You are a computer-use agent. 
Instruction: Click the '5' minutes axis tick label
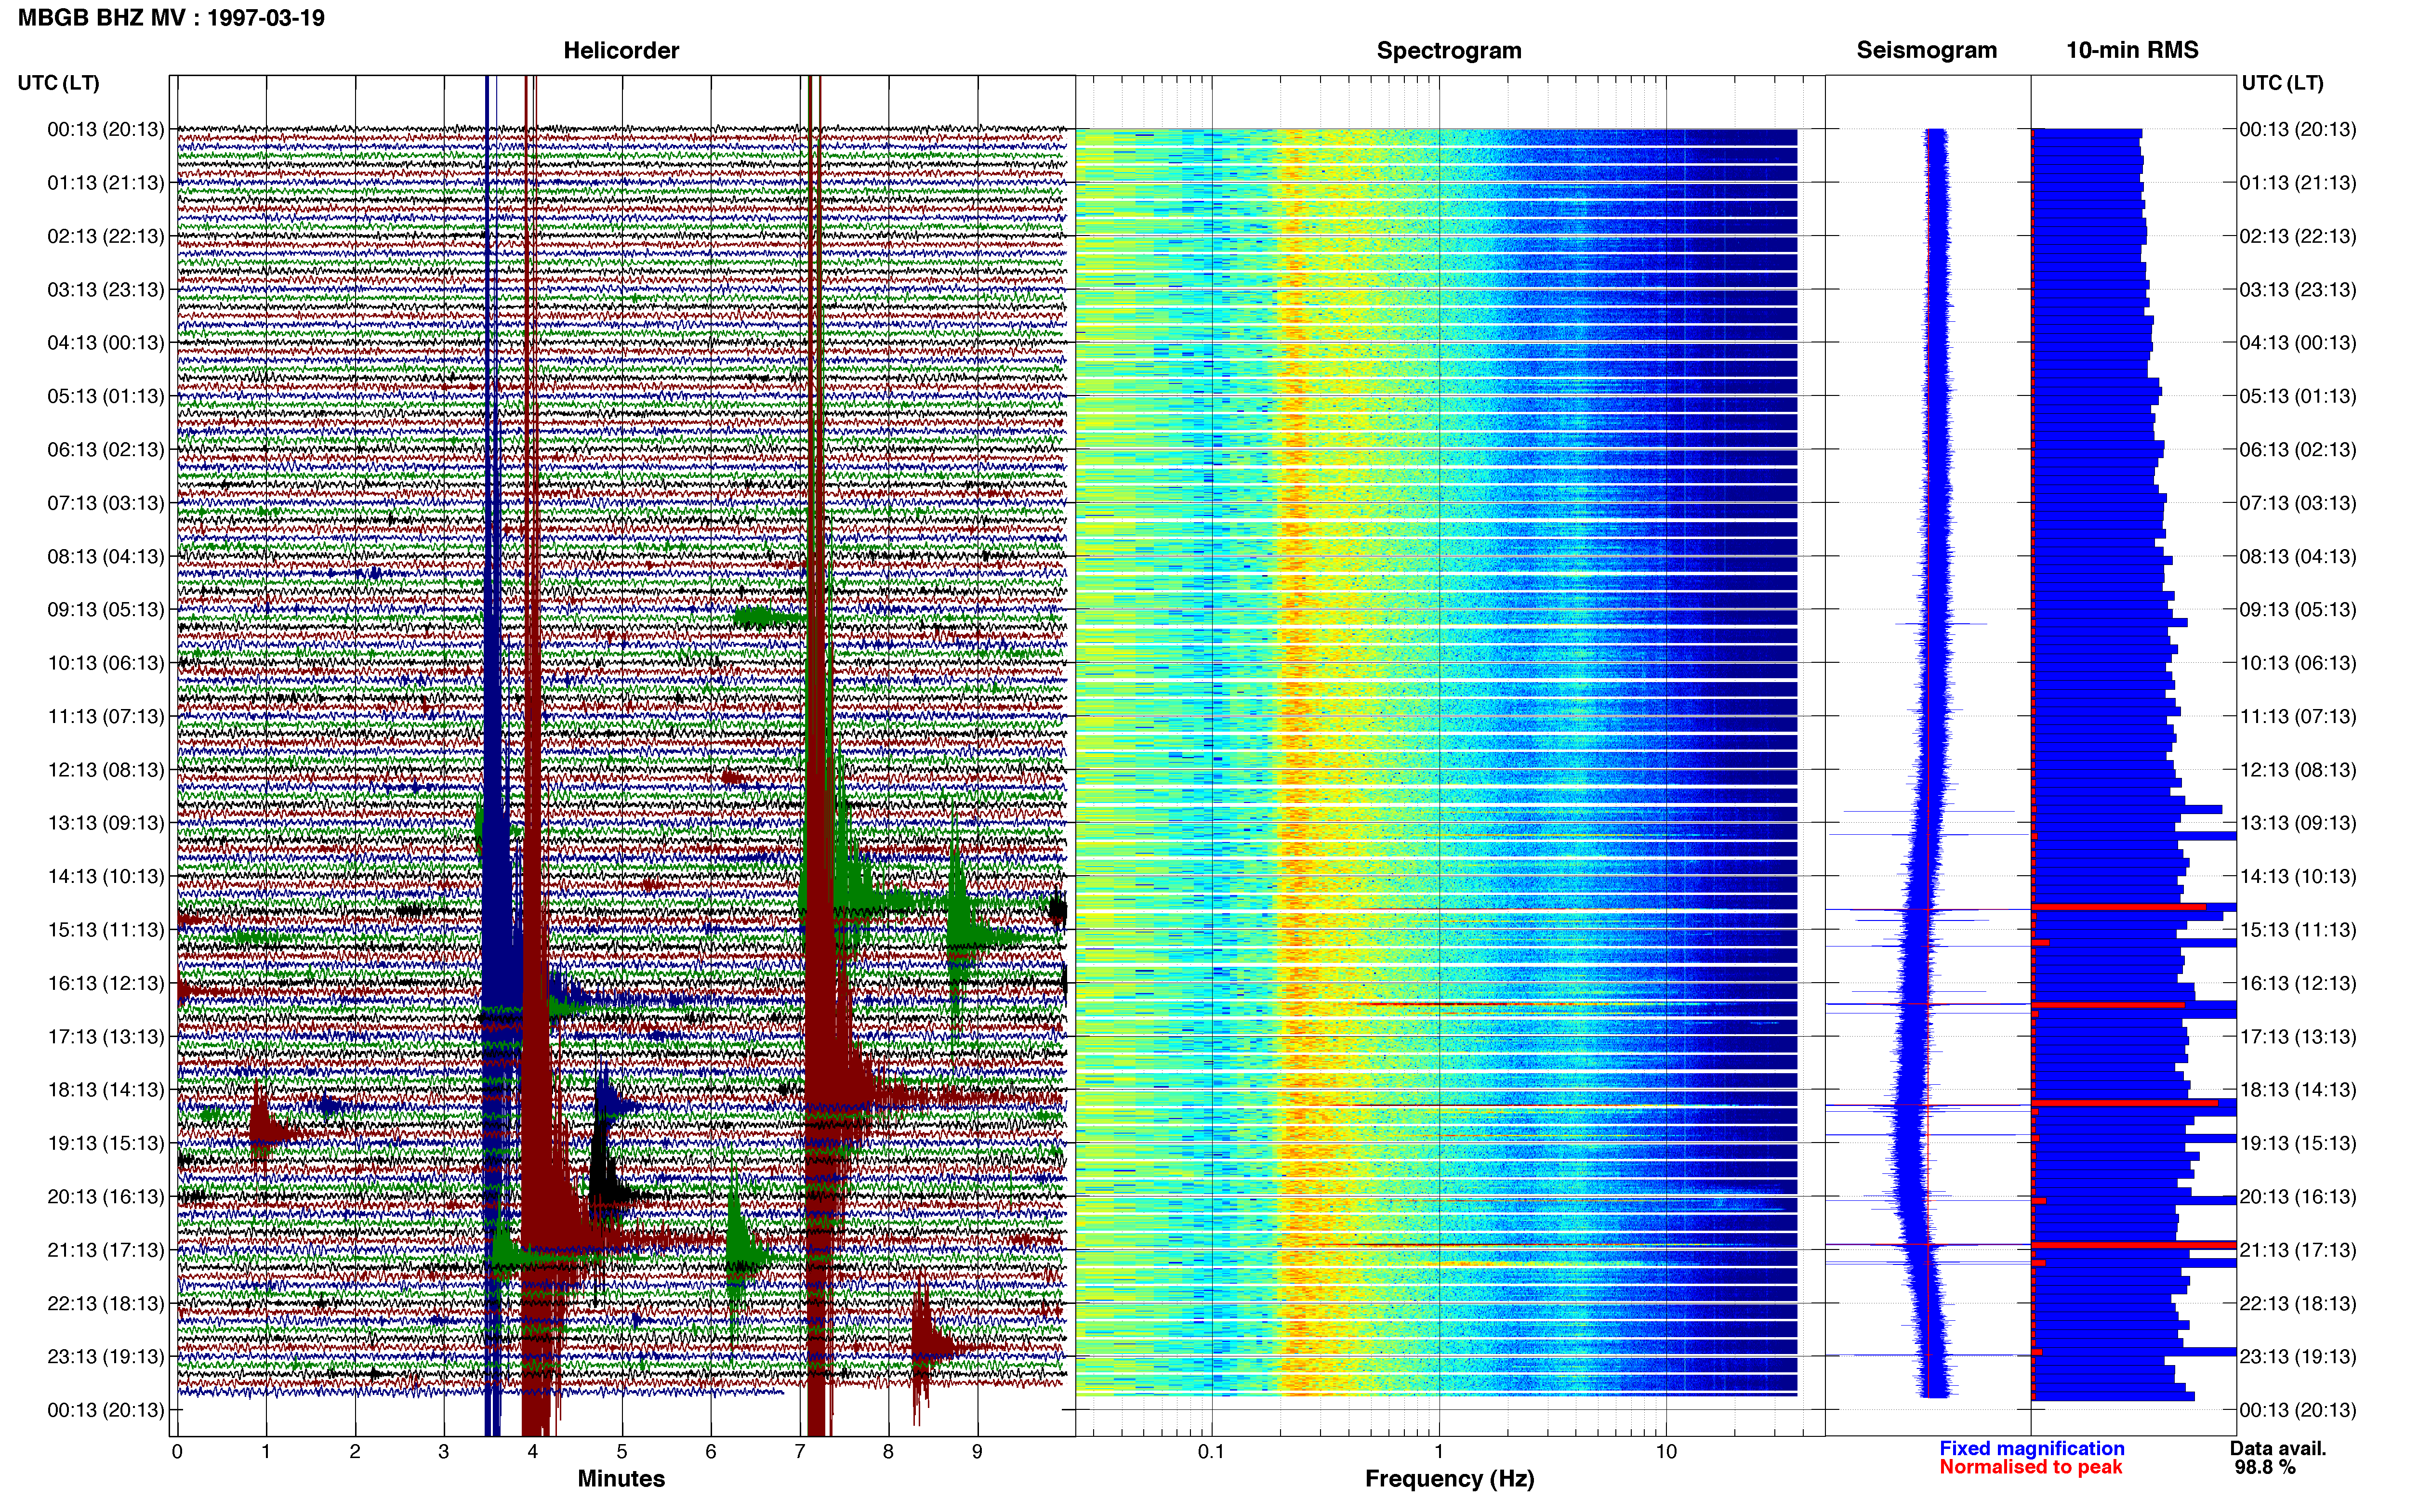click(621, 1451)
